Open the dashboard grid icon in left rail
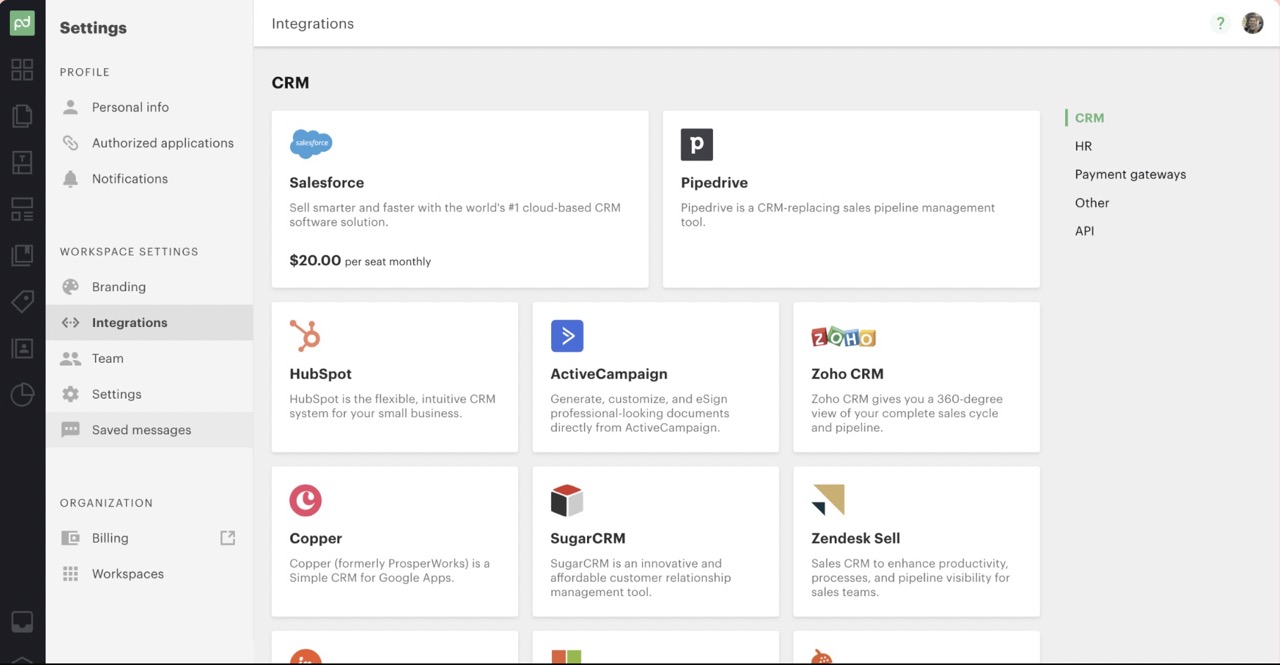The image size is (1280, 665). click(x=22, y=70)
